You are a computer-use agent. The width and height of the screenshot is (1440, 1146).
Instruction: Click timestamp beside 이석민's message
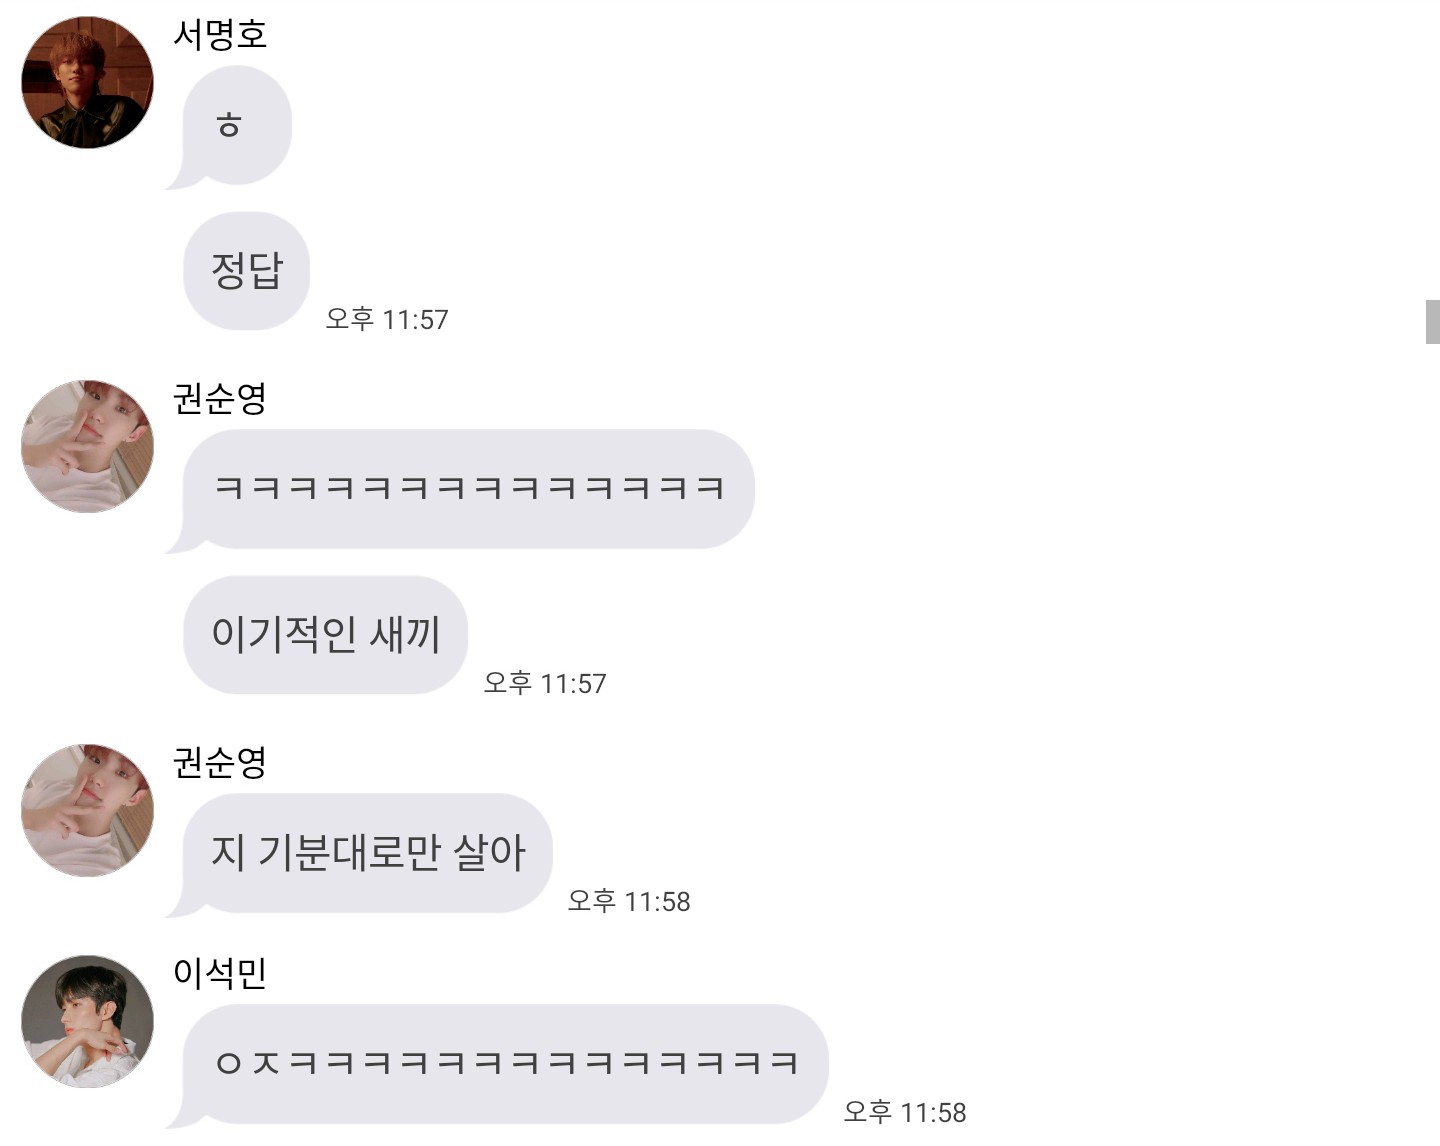[905, 1112]
